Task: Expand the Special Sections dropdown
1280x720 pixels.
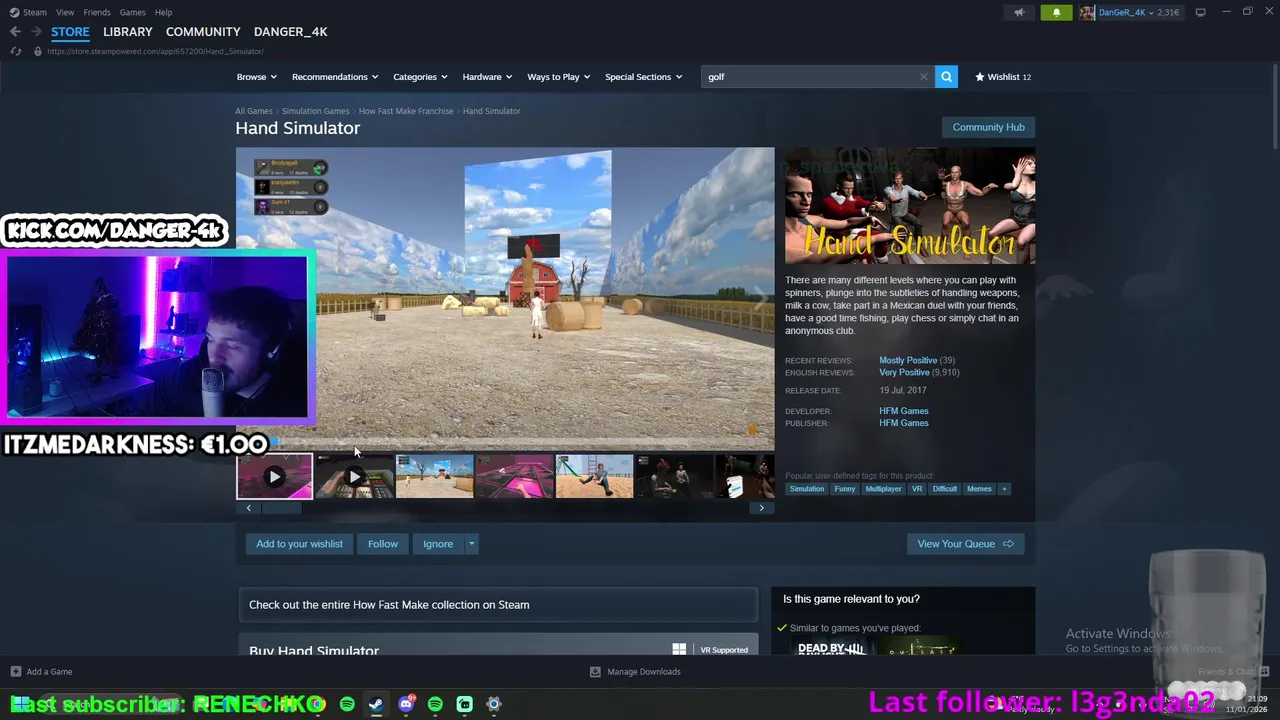Action: pos(643,77)
